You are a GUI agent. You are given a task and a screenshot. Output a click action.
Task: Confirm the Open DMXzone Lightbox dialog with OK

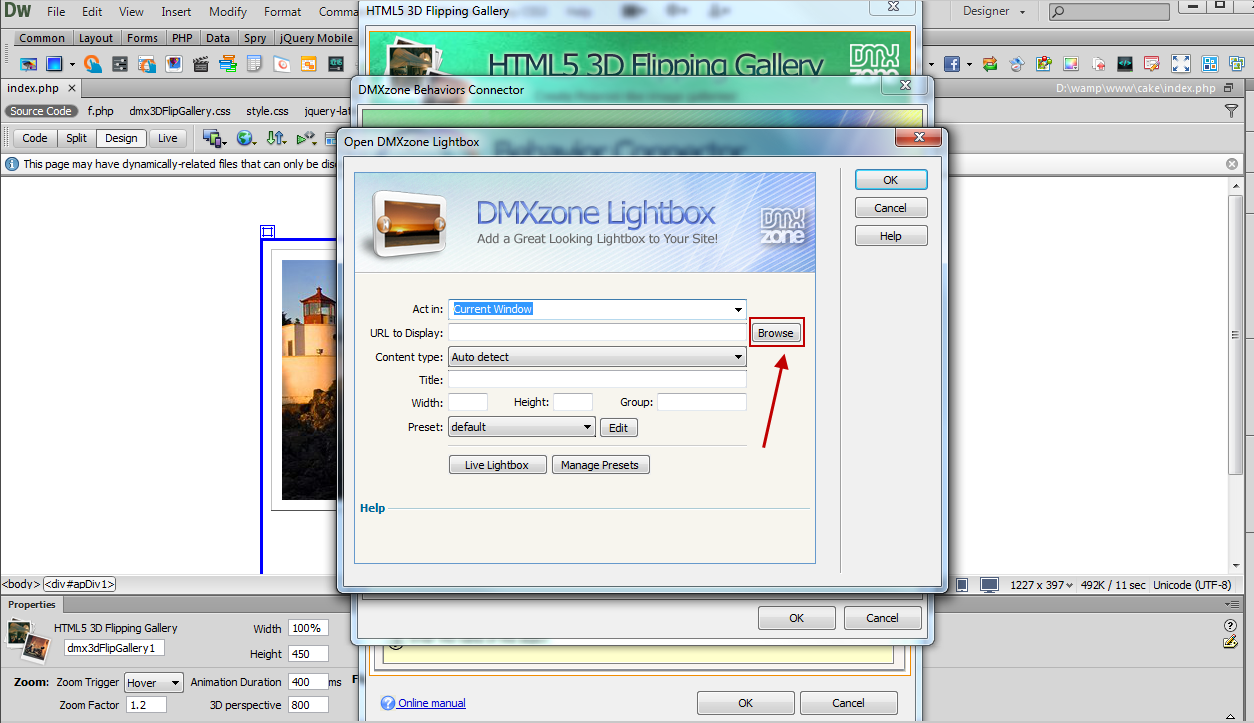coord(891,180)
